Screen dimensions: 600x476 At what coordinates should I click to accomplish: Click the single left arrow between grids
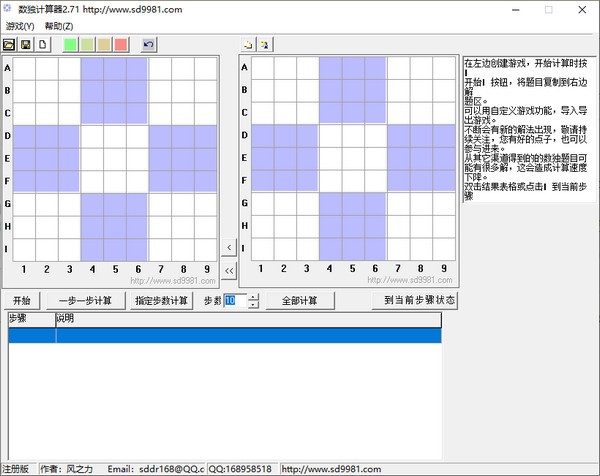(228, 246)
